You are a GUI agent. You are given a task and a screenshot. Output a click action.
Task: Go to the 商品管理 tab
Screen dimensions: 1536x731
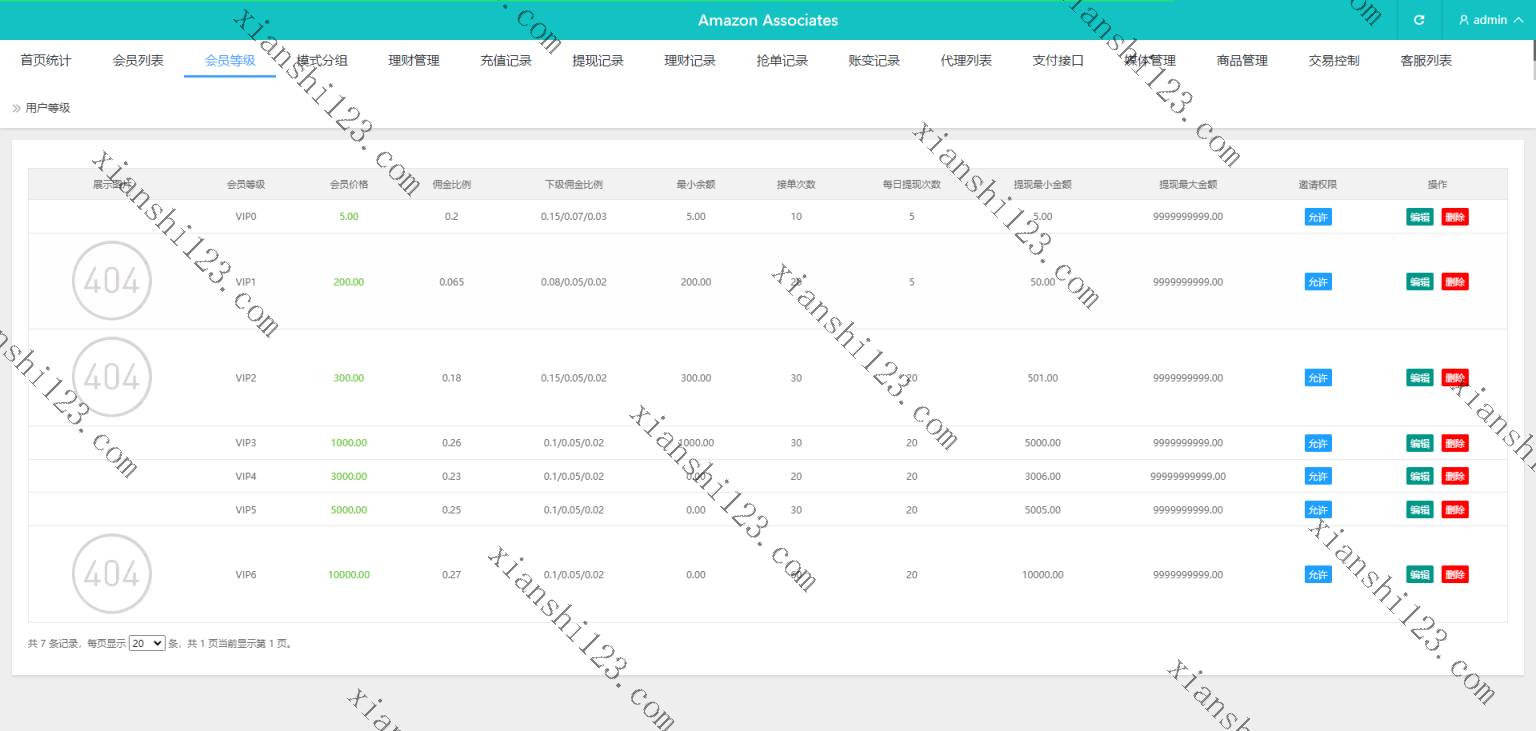click(x=1242, y=61)
